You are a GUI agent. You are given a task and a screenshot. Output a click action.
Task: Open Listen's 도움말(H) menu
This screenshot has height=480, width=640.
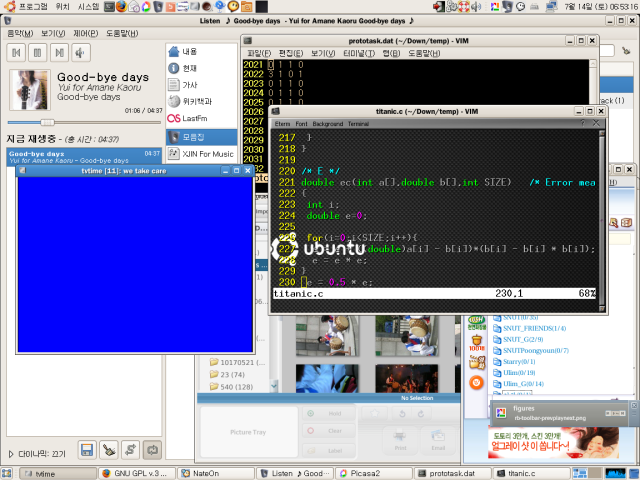pyautogui.click(x=122, y=33)
